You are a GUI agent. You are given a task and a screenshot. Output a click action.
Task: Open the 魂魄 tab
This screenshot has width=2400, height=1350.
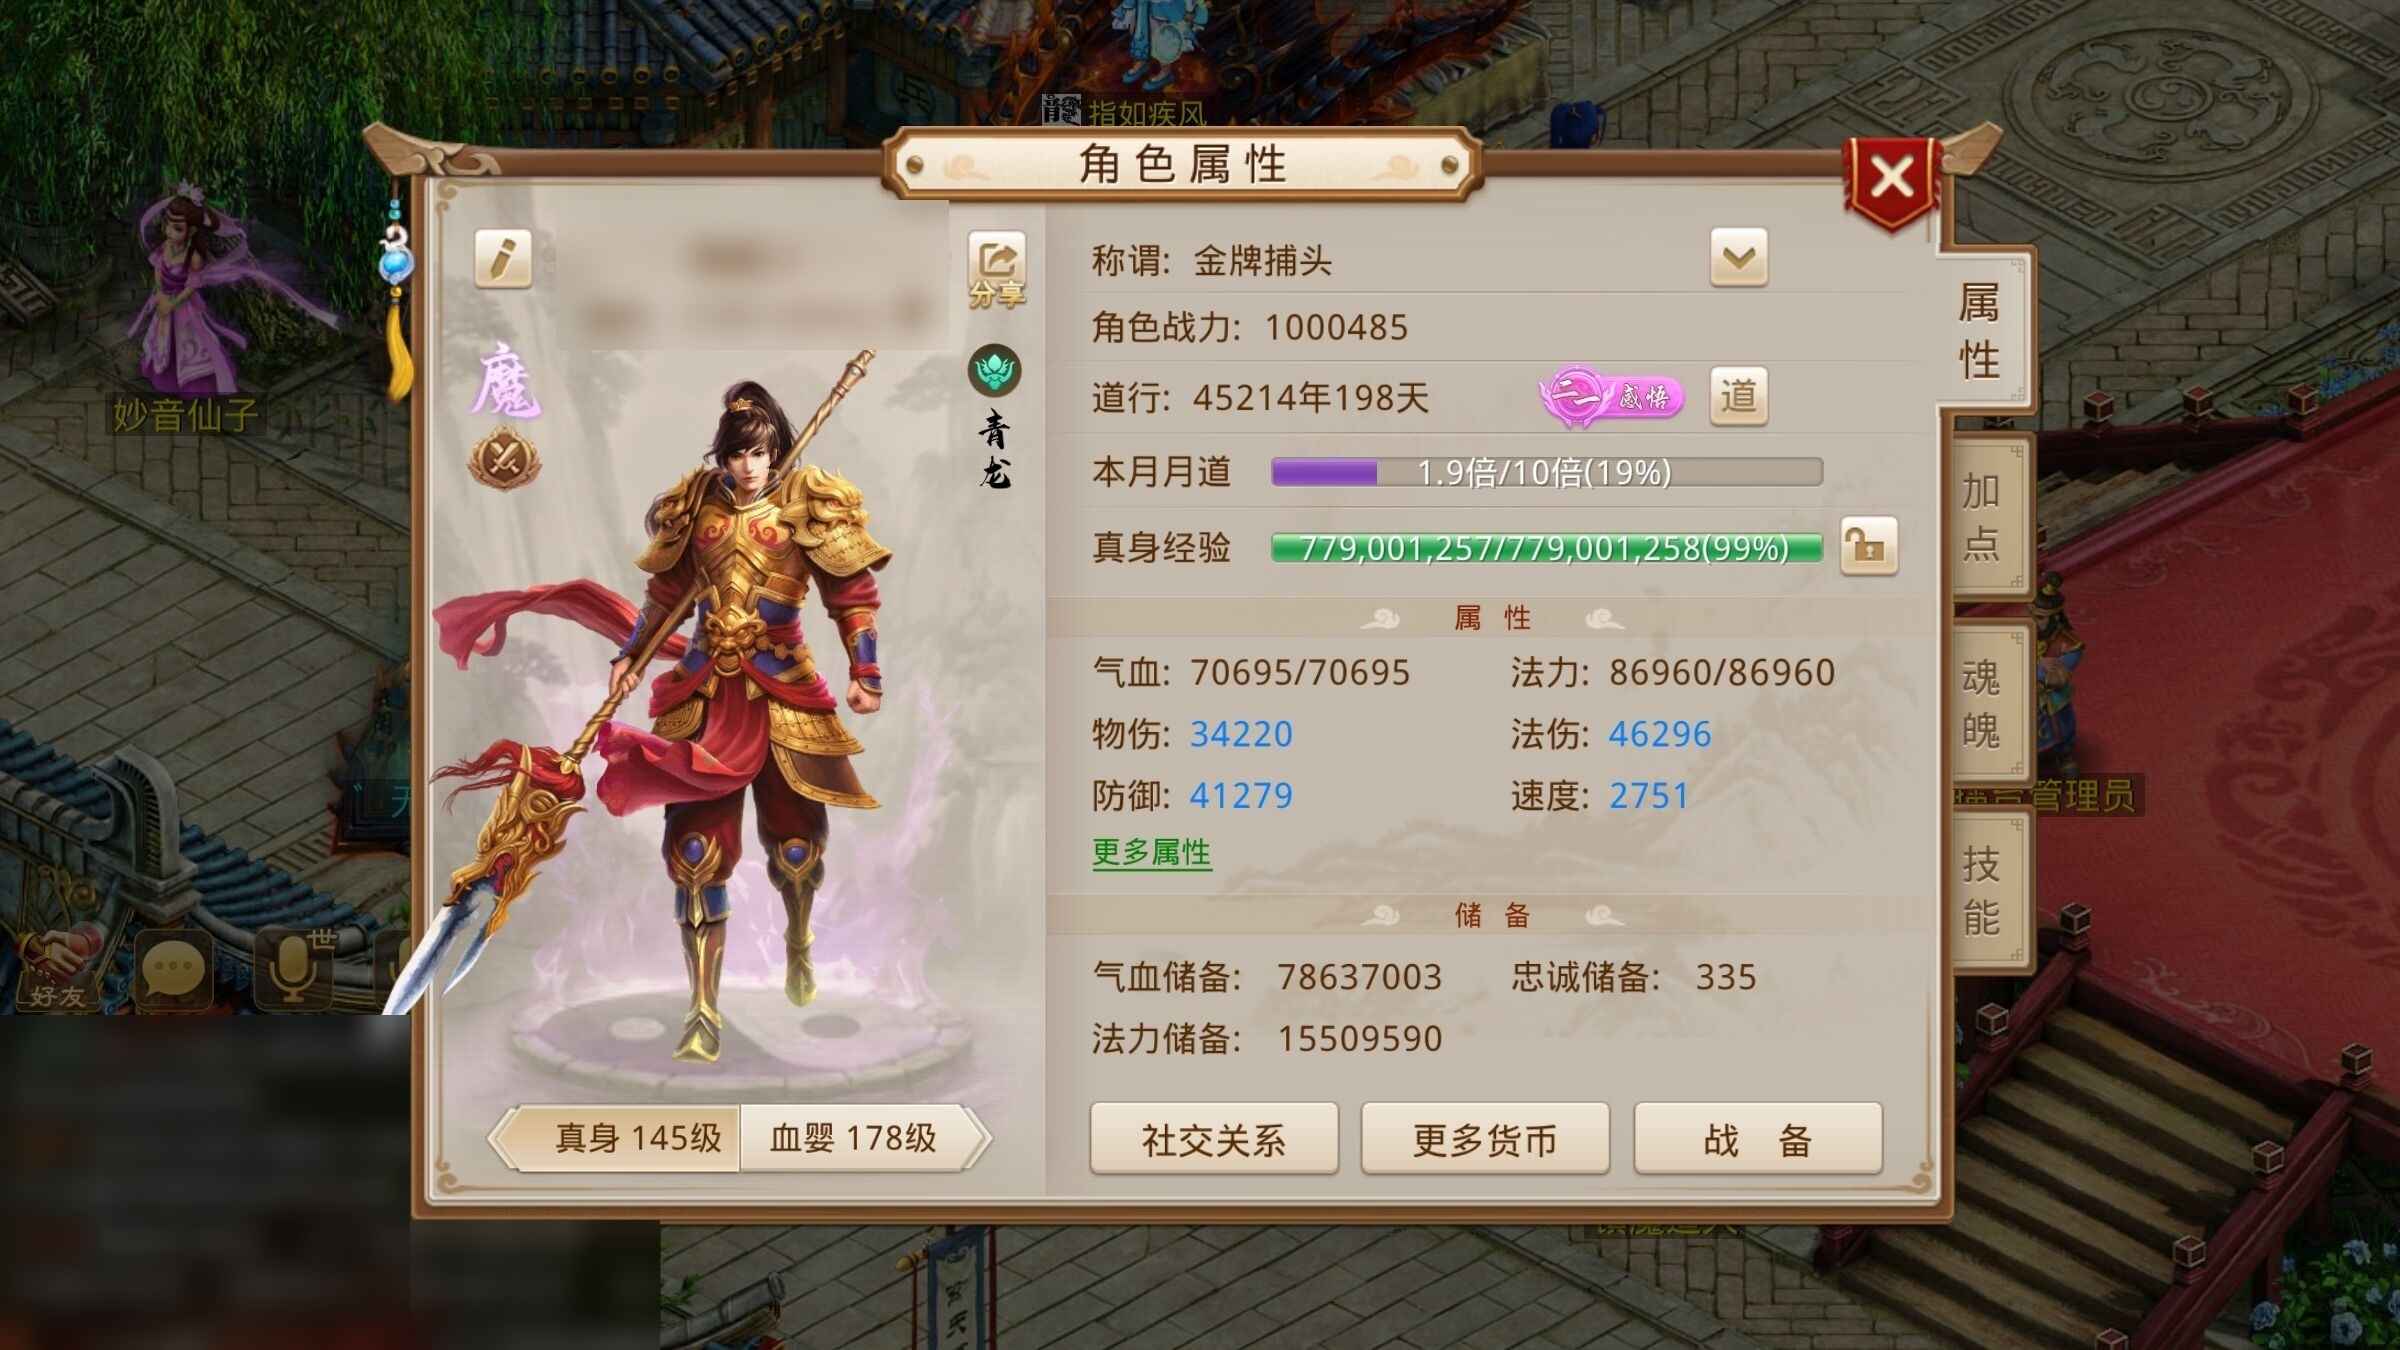1982,703
